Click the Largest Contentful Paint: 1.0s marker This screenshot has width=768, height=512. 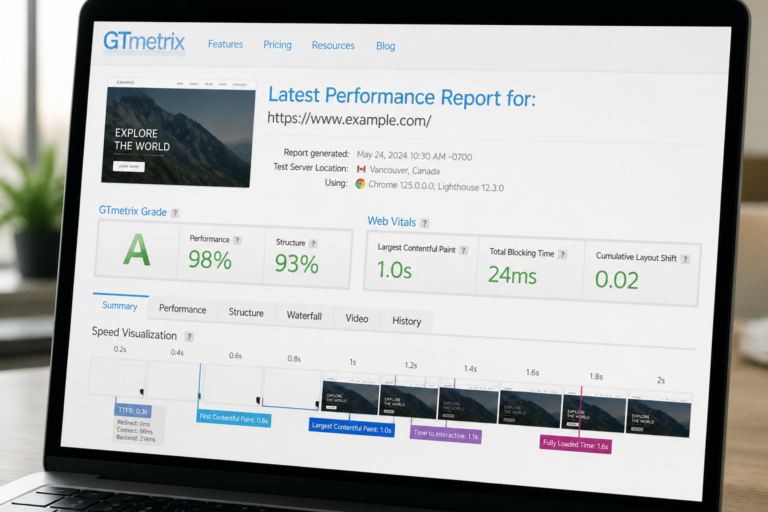coord(352,428)
